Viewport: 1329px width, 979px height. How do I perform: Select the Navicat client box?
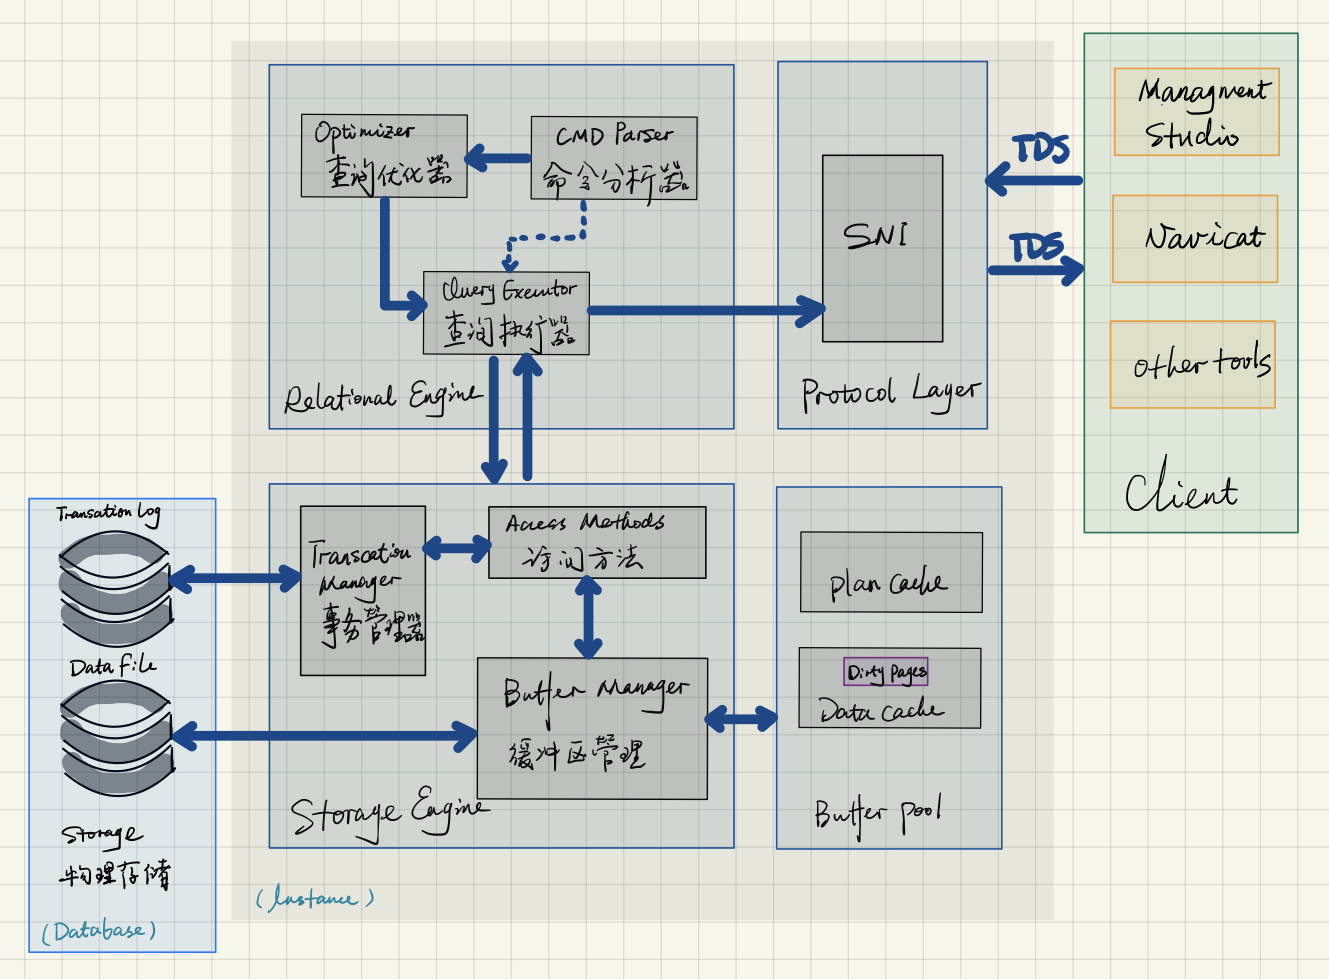point(1195,239)
